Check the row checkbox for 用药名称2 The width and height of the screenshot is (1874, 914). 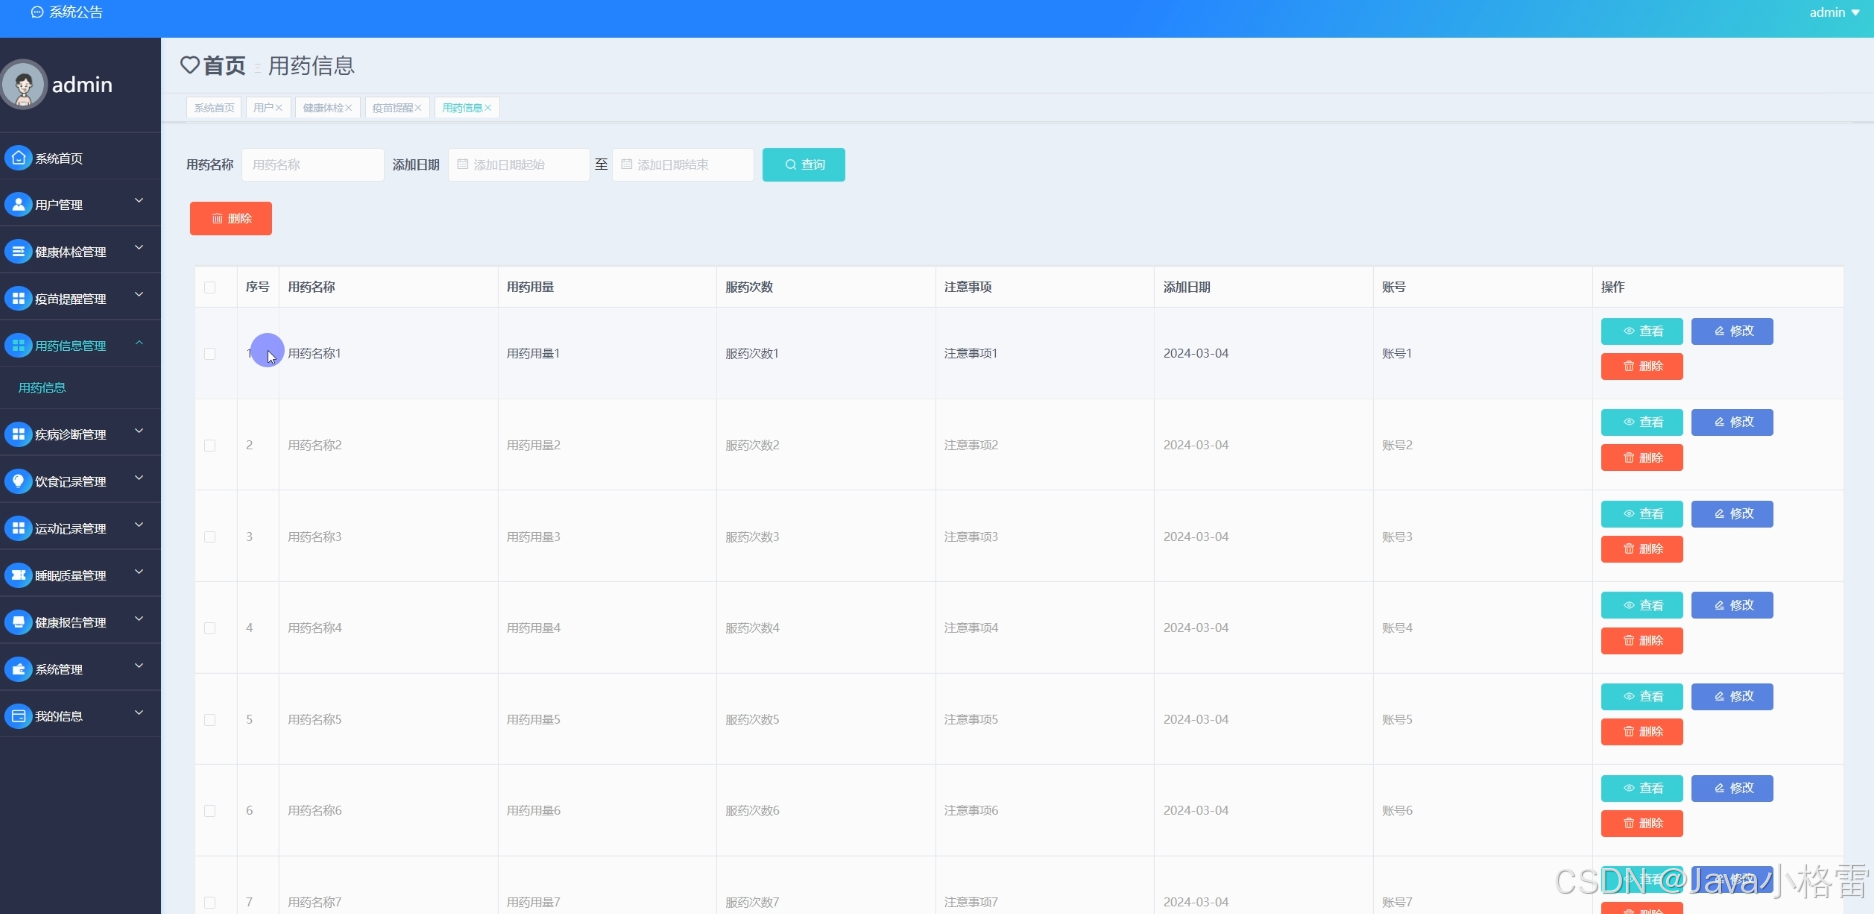[x=211, y=445]
